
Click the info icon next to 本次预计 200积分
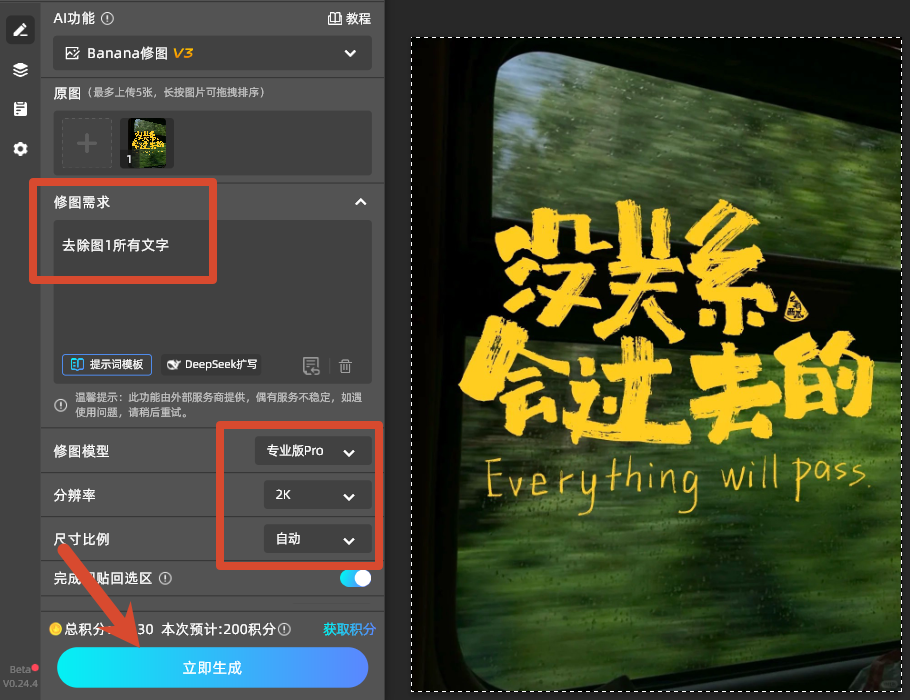tap(284, 629)
